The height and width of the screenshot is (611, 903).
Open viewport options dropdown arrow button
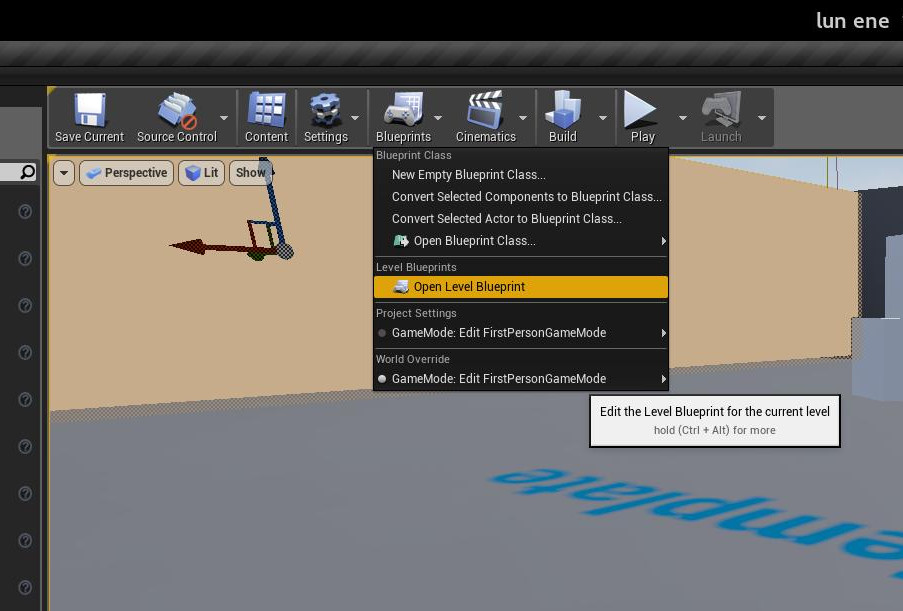pyautogui.click(x=64, y=173)
